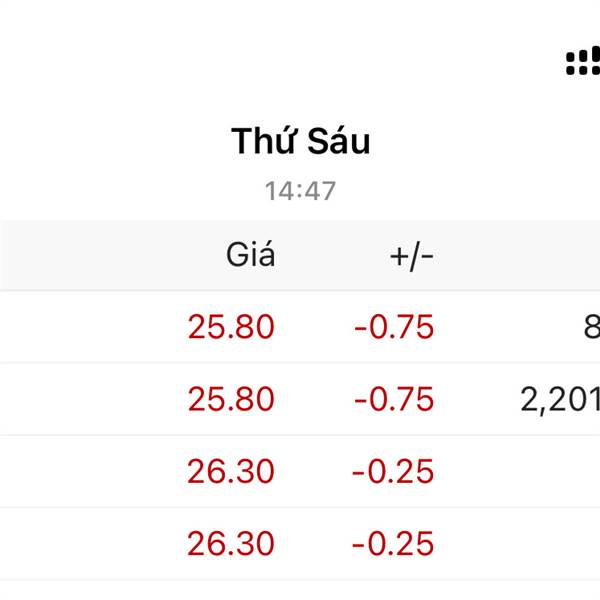Screen dimensions: 600x600
Task: Tap the Thứ Sáu title heading
Action: [x=300, y=141]
